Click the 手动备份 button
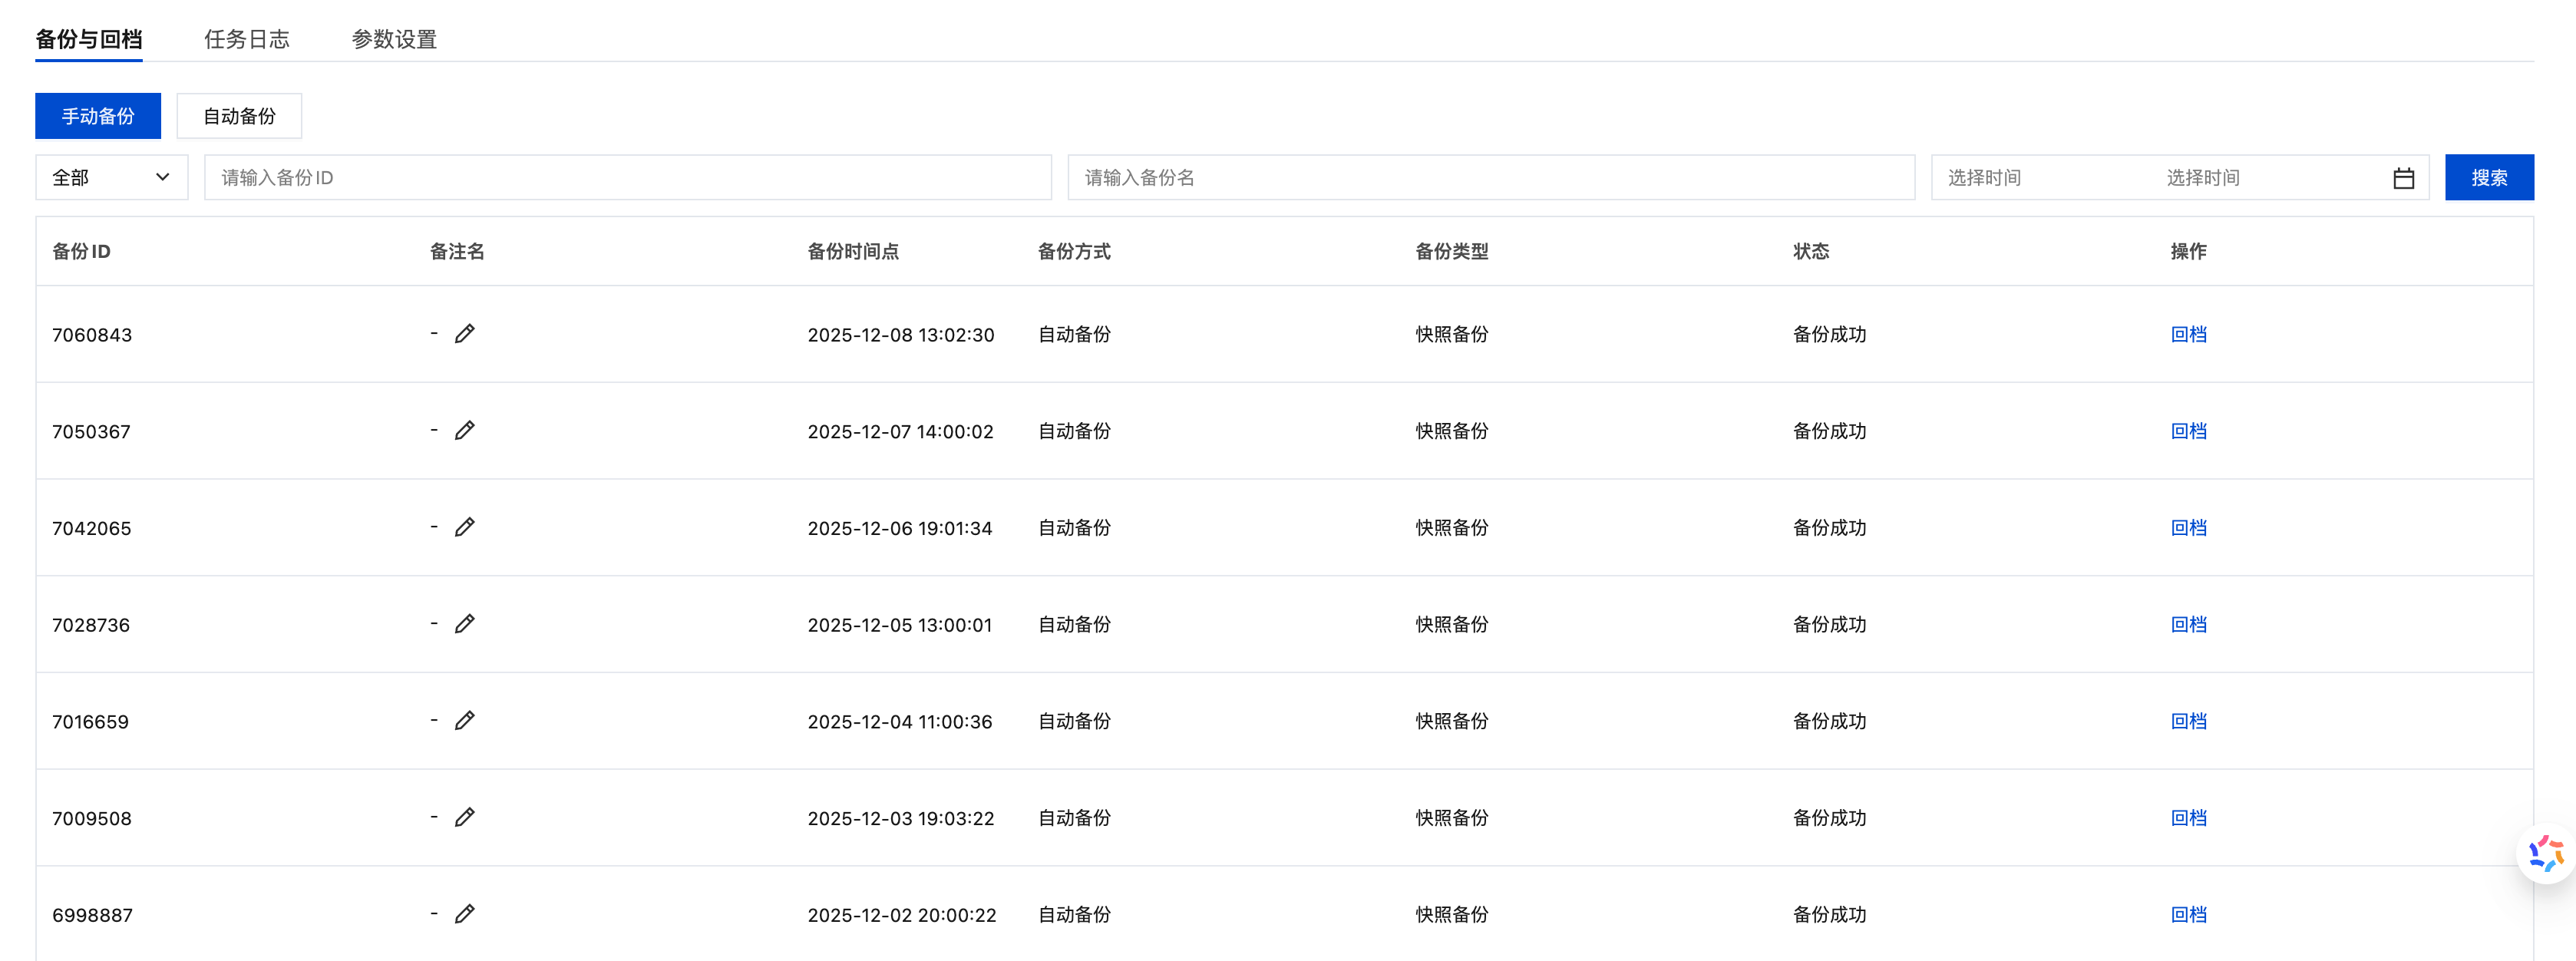 click(98, 116)
